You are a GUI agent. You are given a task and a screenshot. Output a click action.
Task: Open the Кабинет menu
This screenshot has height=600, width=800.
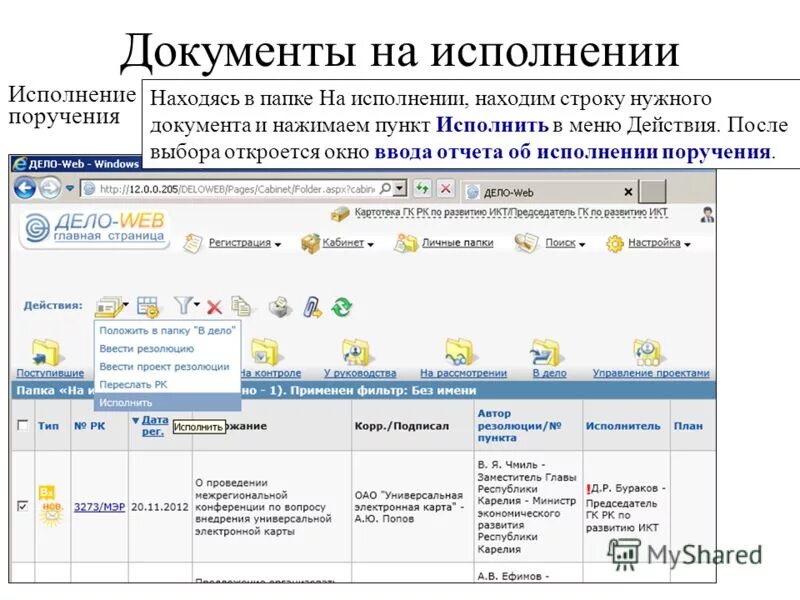coord(347,243)
